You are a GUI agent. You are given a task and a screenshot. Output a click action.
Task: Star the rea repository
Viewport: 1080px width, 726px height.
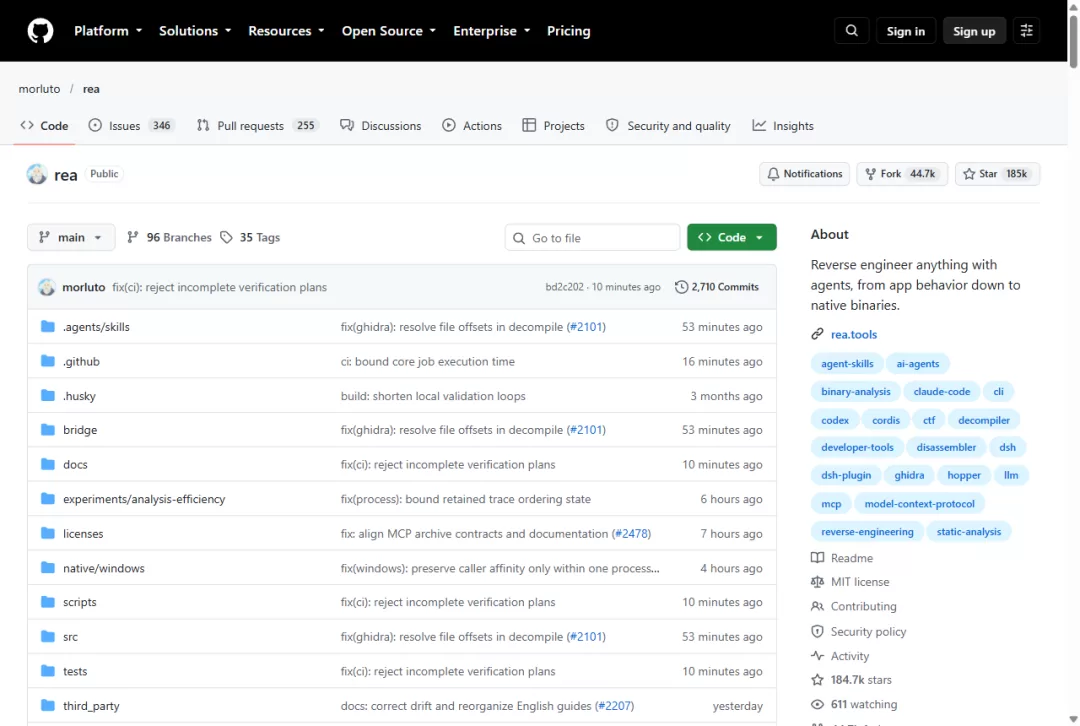(x=997, y=174)
